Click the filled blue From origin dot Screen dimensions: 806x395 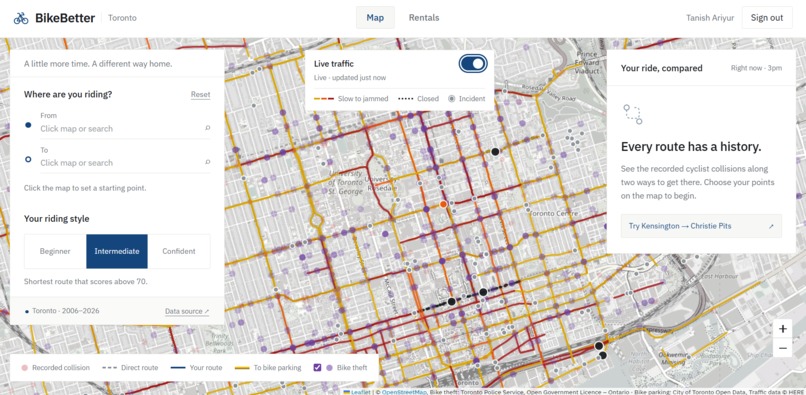coord(28,125)
